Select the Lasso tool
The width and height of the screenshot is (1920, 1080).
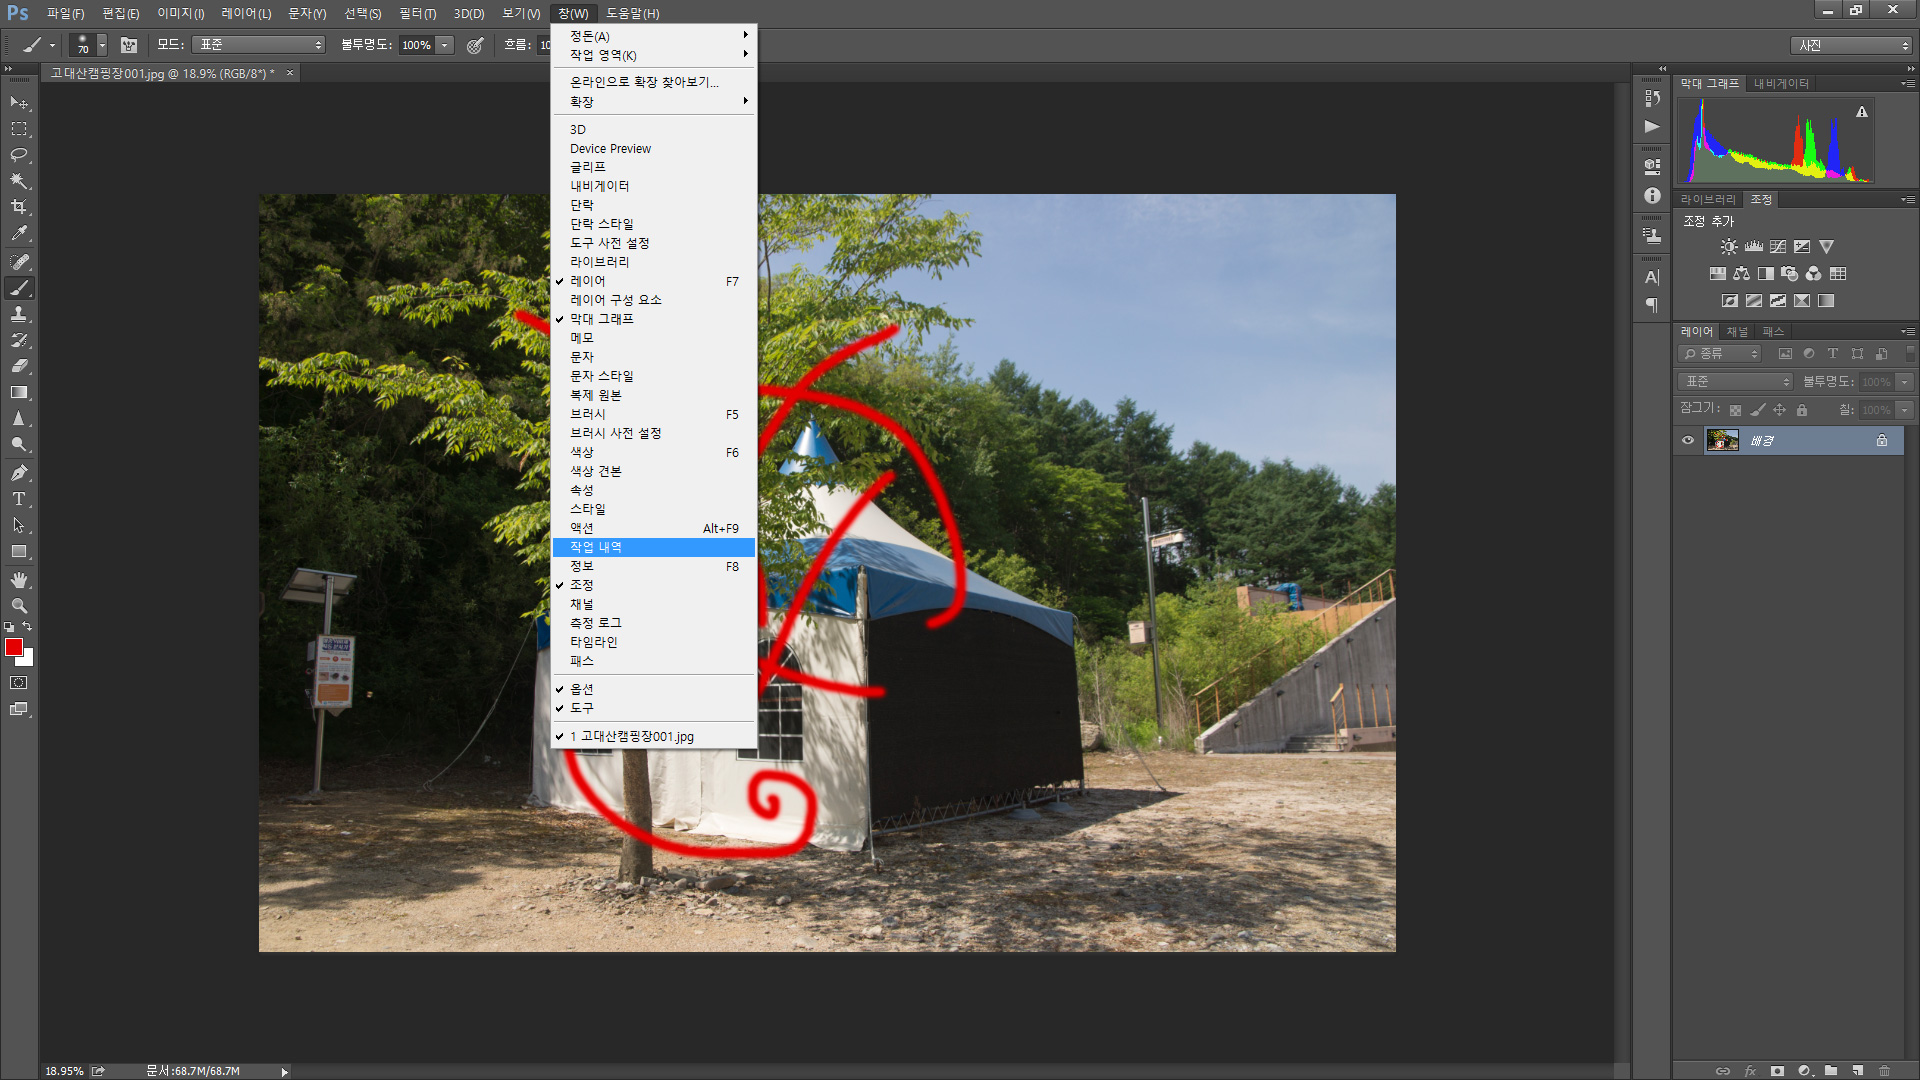[19, 155]
